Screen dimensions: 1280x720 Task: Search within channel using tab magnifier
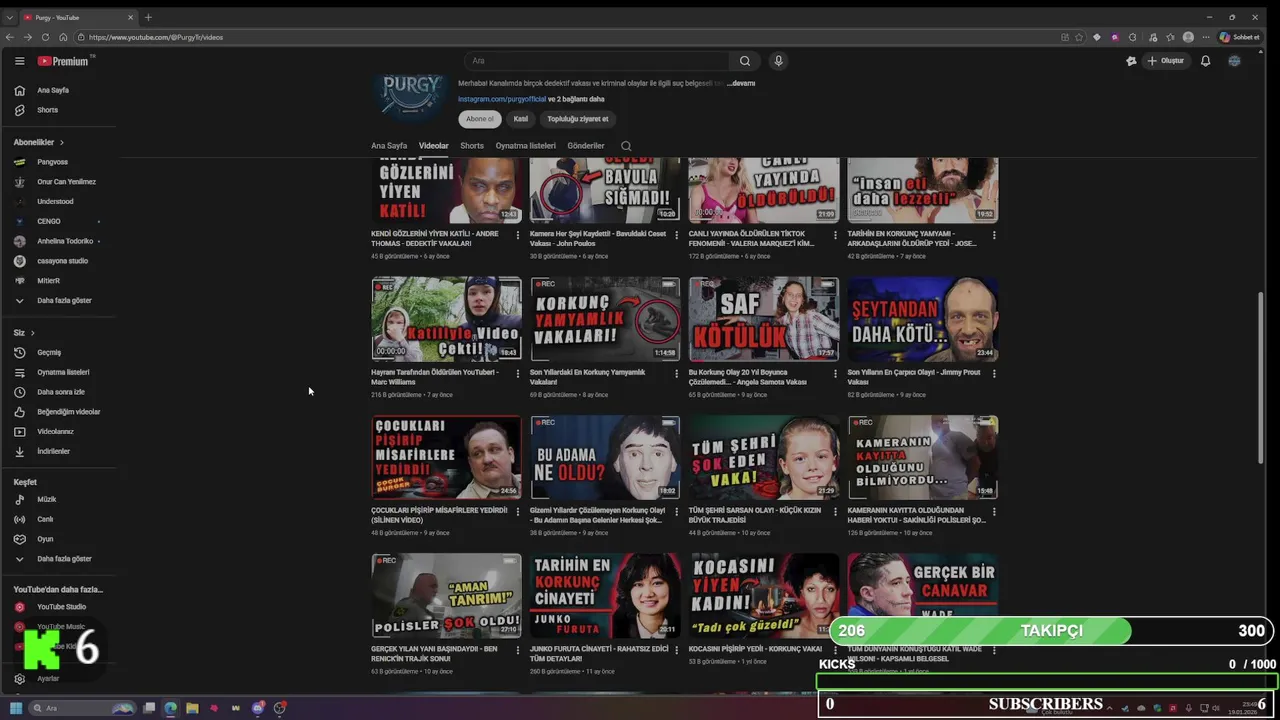tap(626, 146)
